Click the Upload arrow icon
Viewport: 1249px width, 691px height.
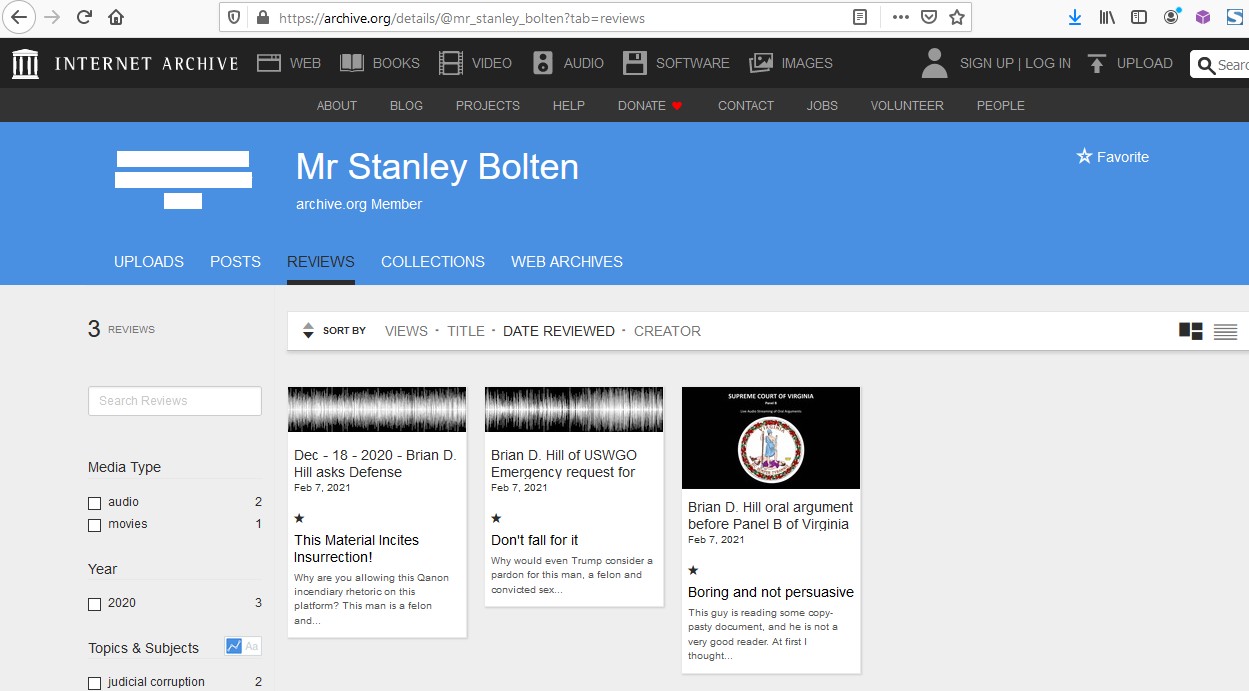tap(1097, 64)
